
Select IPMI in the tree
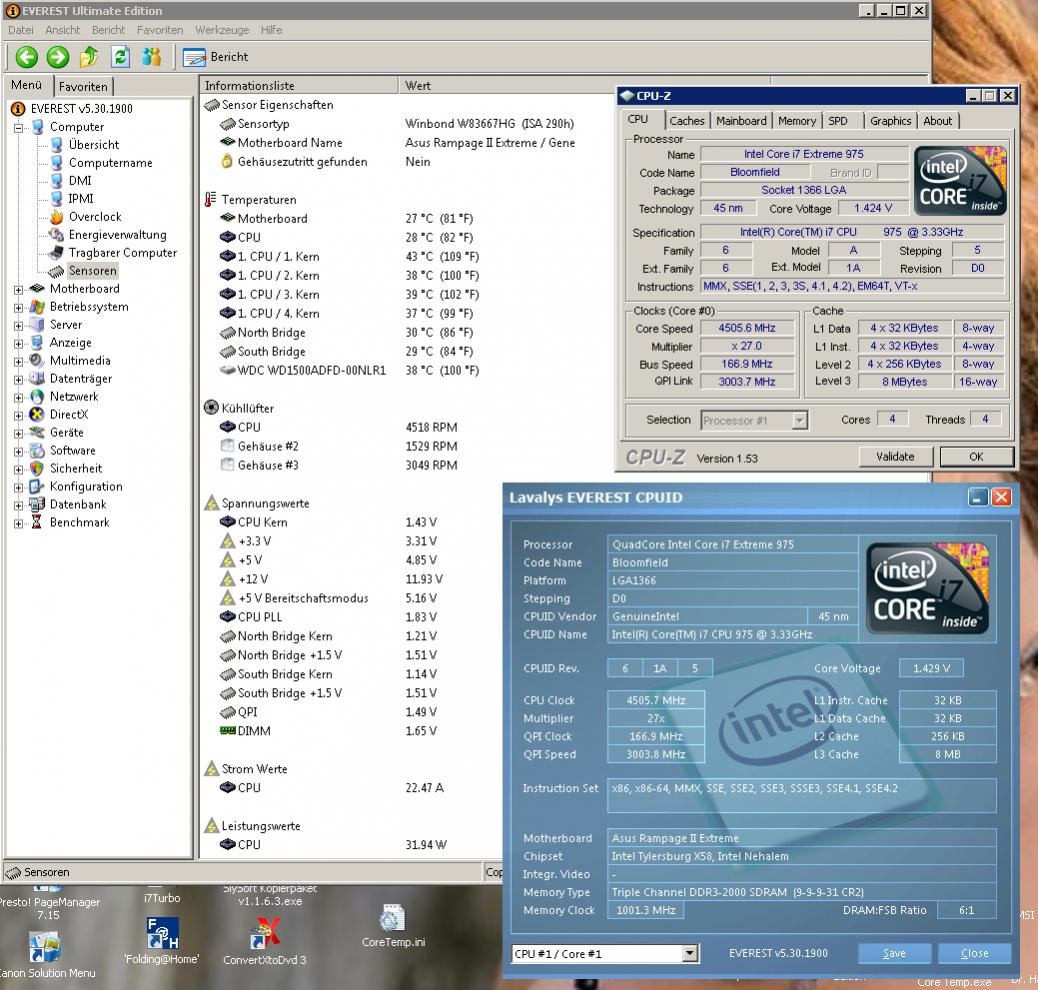pyautogui.click(x=81, y=198)
